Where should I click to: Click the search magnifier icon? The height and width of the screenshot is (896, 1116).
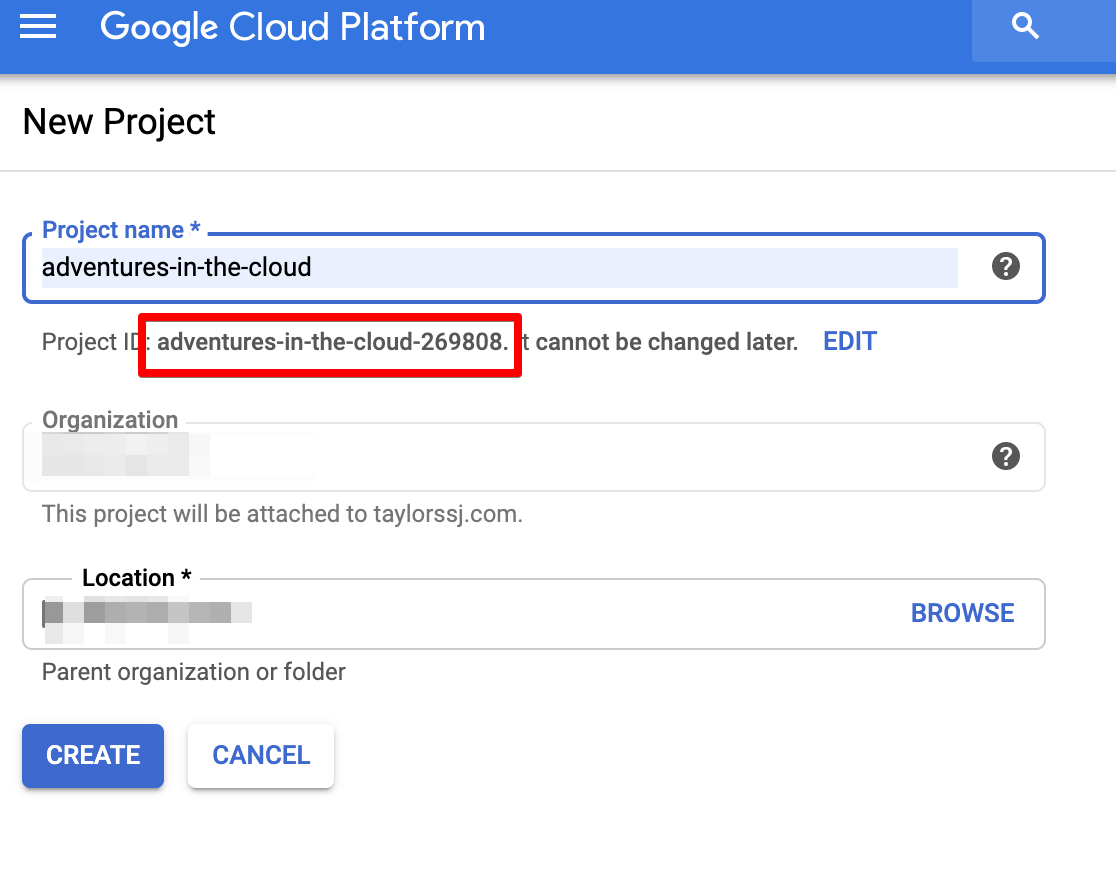click(x=1025, y=27)
